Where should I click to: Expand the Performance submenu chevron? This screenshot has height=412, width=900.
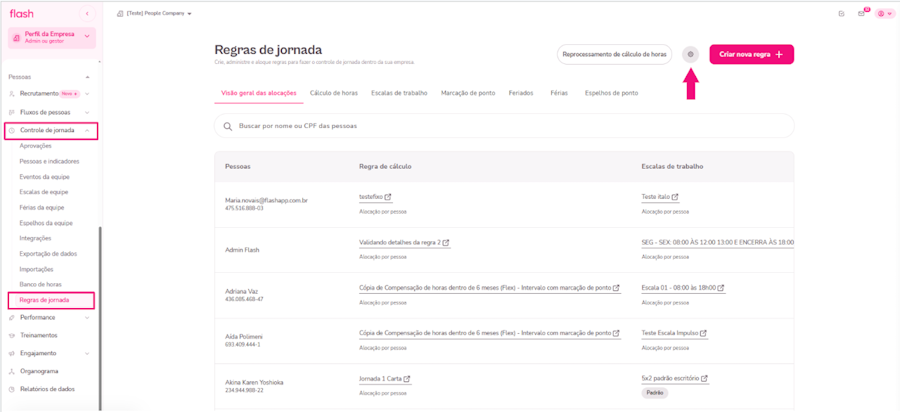[x=87, y=317]
